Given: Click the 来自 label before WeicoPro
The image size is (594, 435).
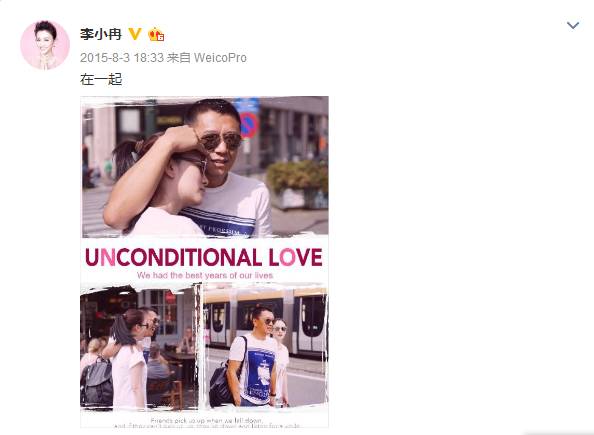Looking at the screenshot, I should click(178, 58).
